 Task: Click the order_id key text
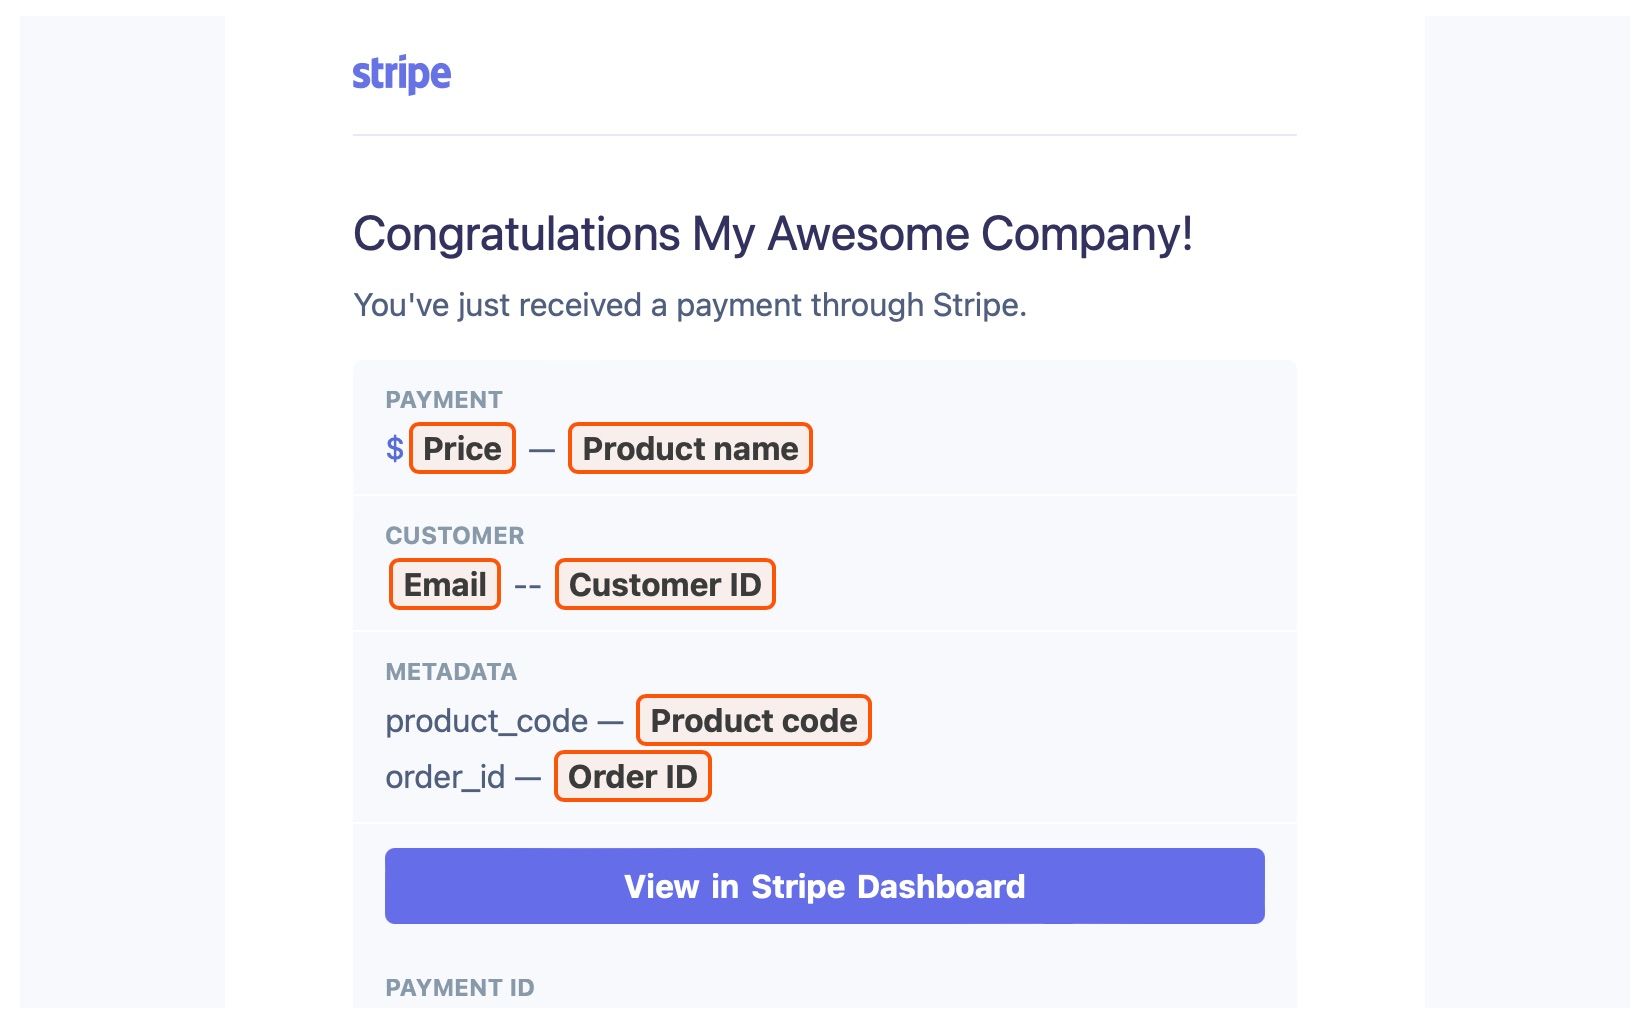tap(445, 777)
